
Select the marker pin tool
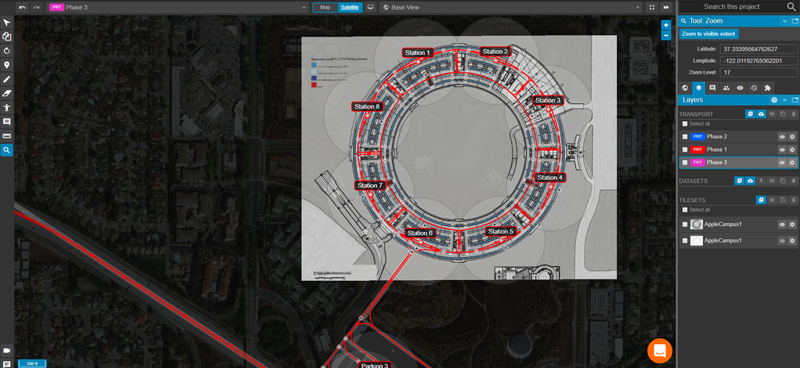tap(7, 65)
